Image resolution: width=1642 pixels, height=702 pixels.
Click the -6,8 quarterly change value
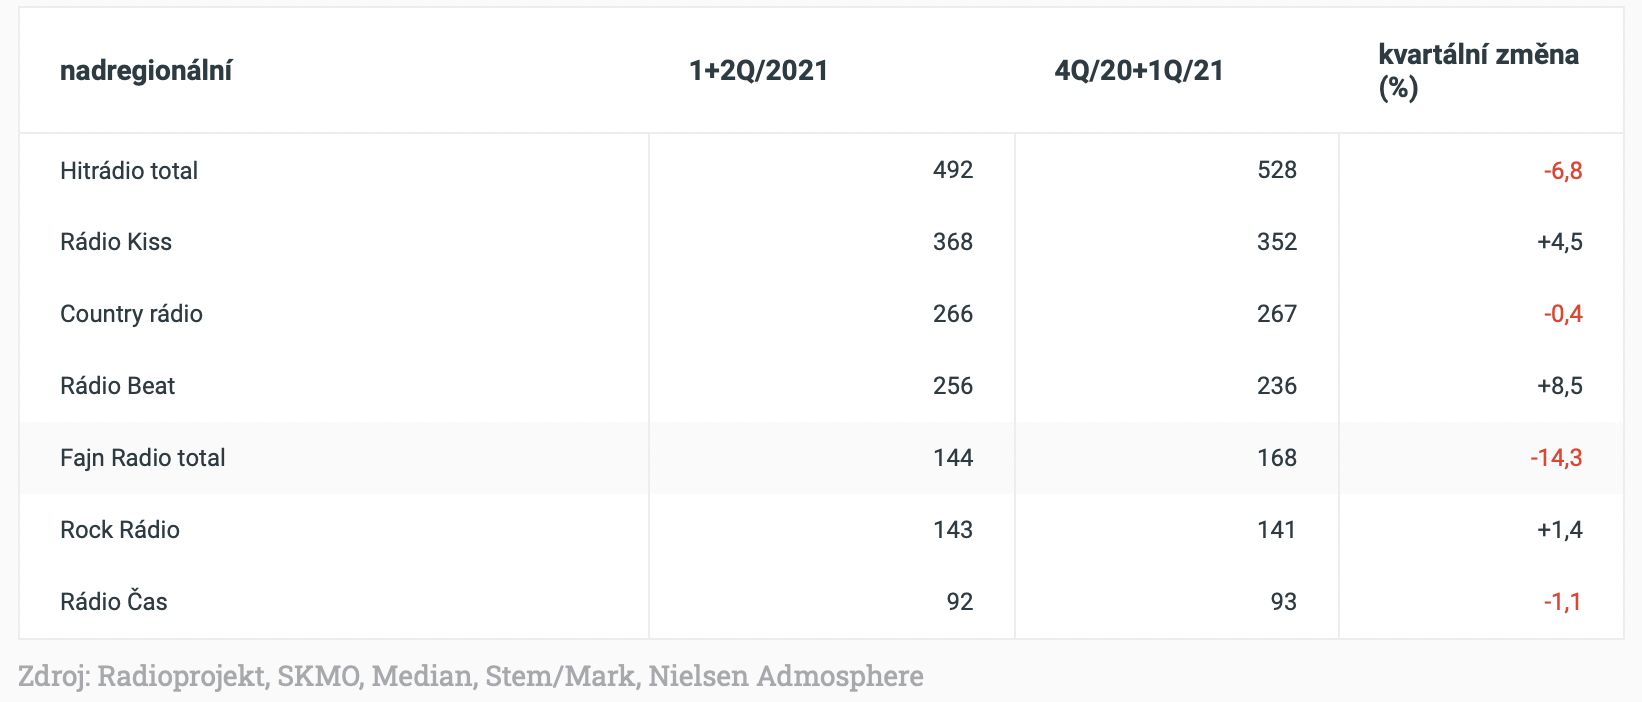tap(1562, 171)
